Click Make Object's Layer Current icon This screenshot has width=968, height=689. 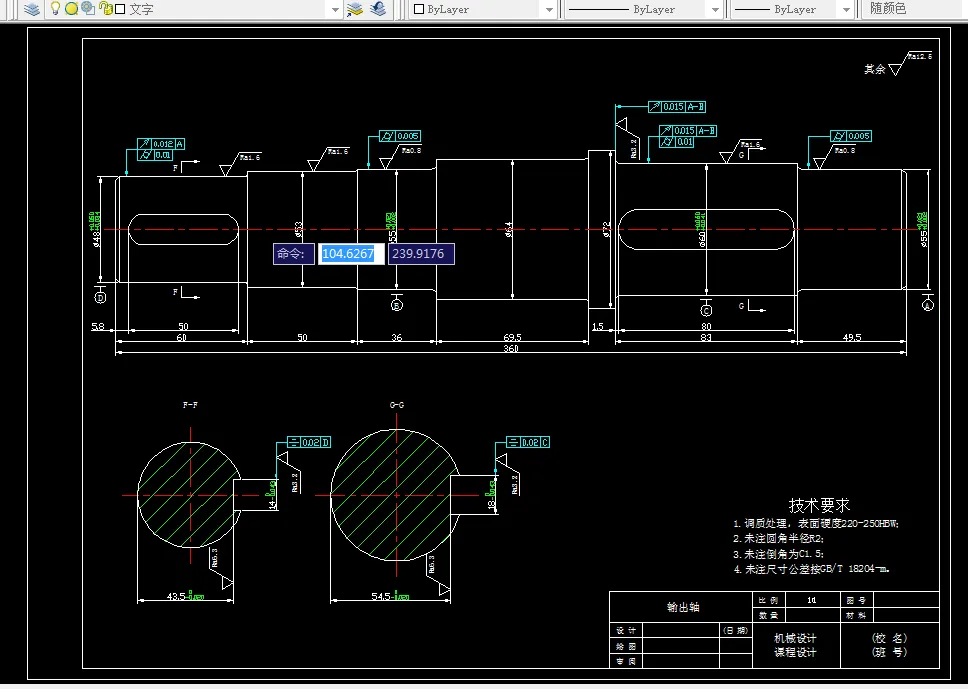tap(355, 9)
